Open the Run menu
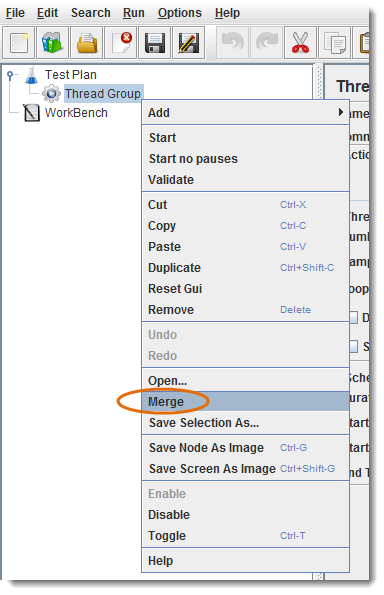The width and height of the screenshot is (384, 595). pyautogui.click(x=134, y=13)
